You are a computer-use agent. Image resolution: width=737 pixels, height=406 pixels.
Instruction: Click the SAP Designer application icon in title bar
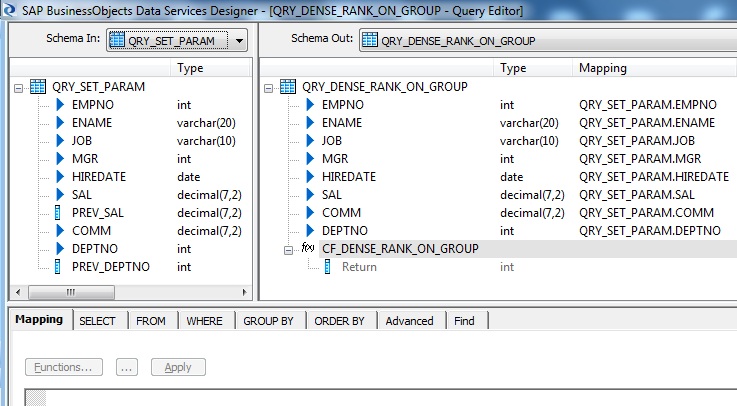pyautogui.click(x=8, y=9)
